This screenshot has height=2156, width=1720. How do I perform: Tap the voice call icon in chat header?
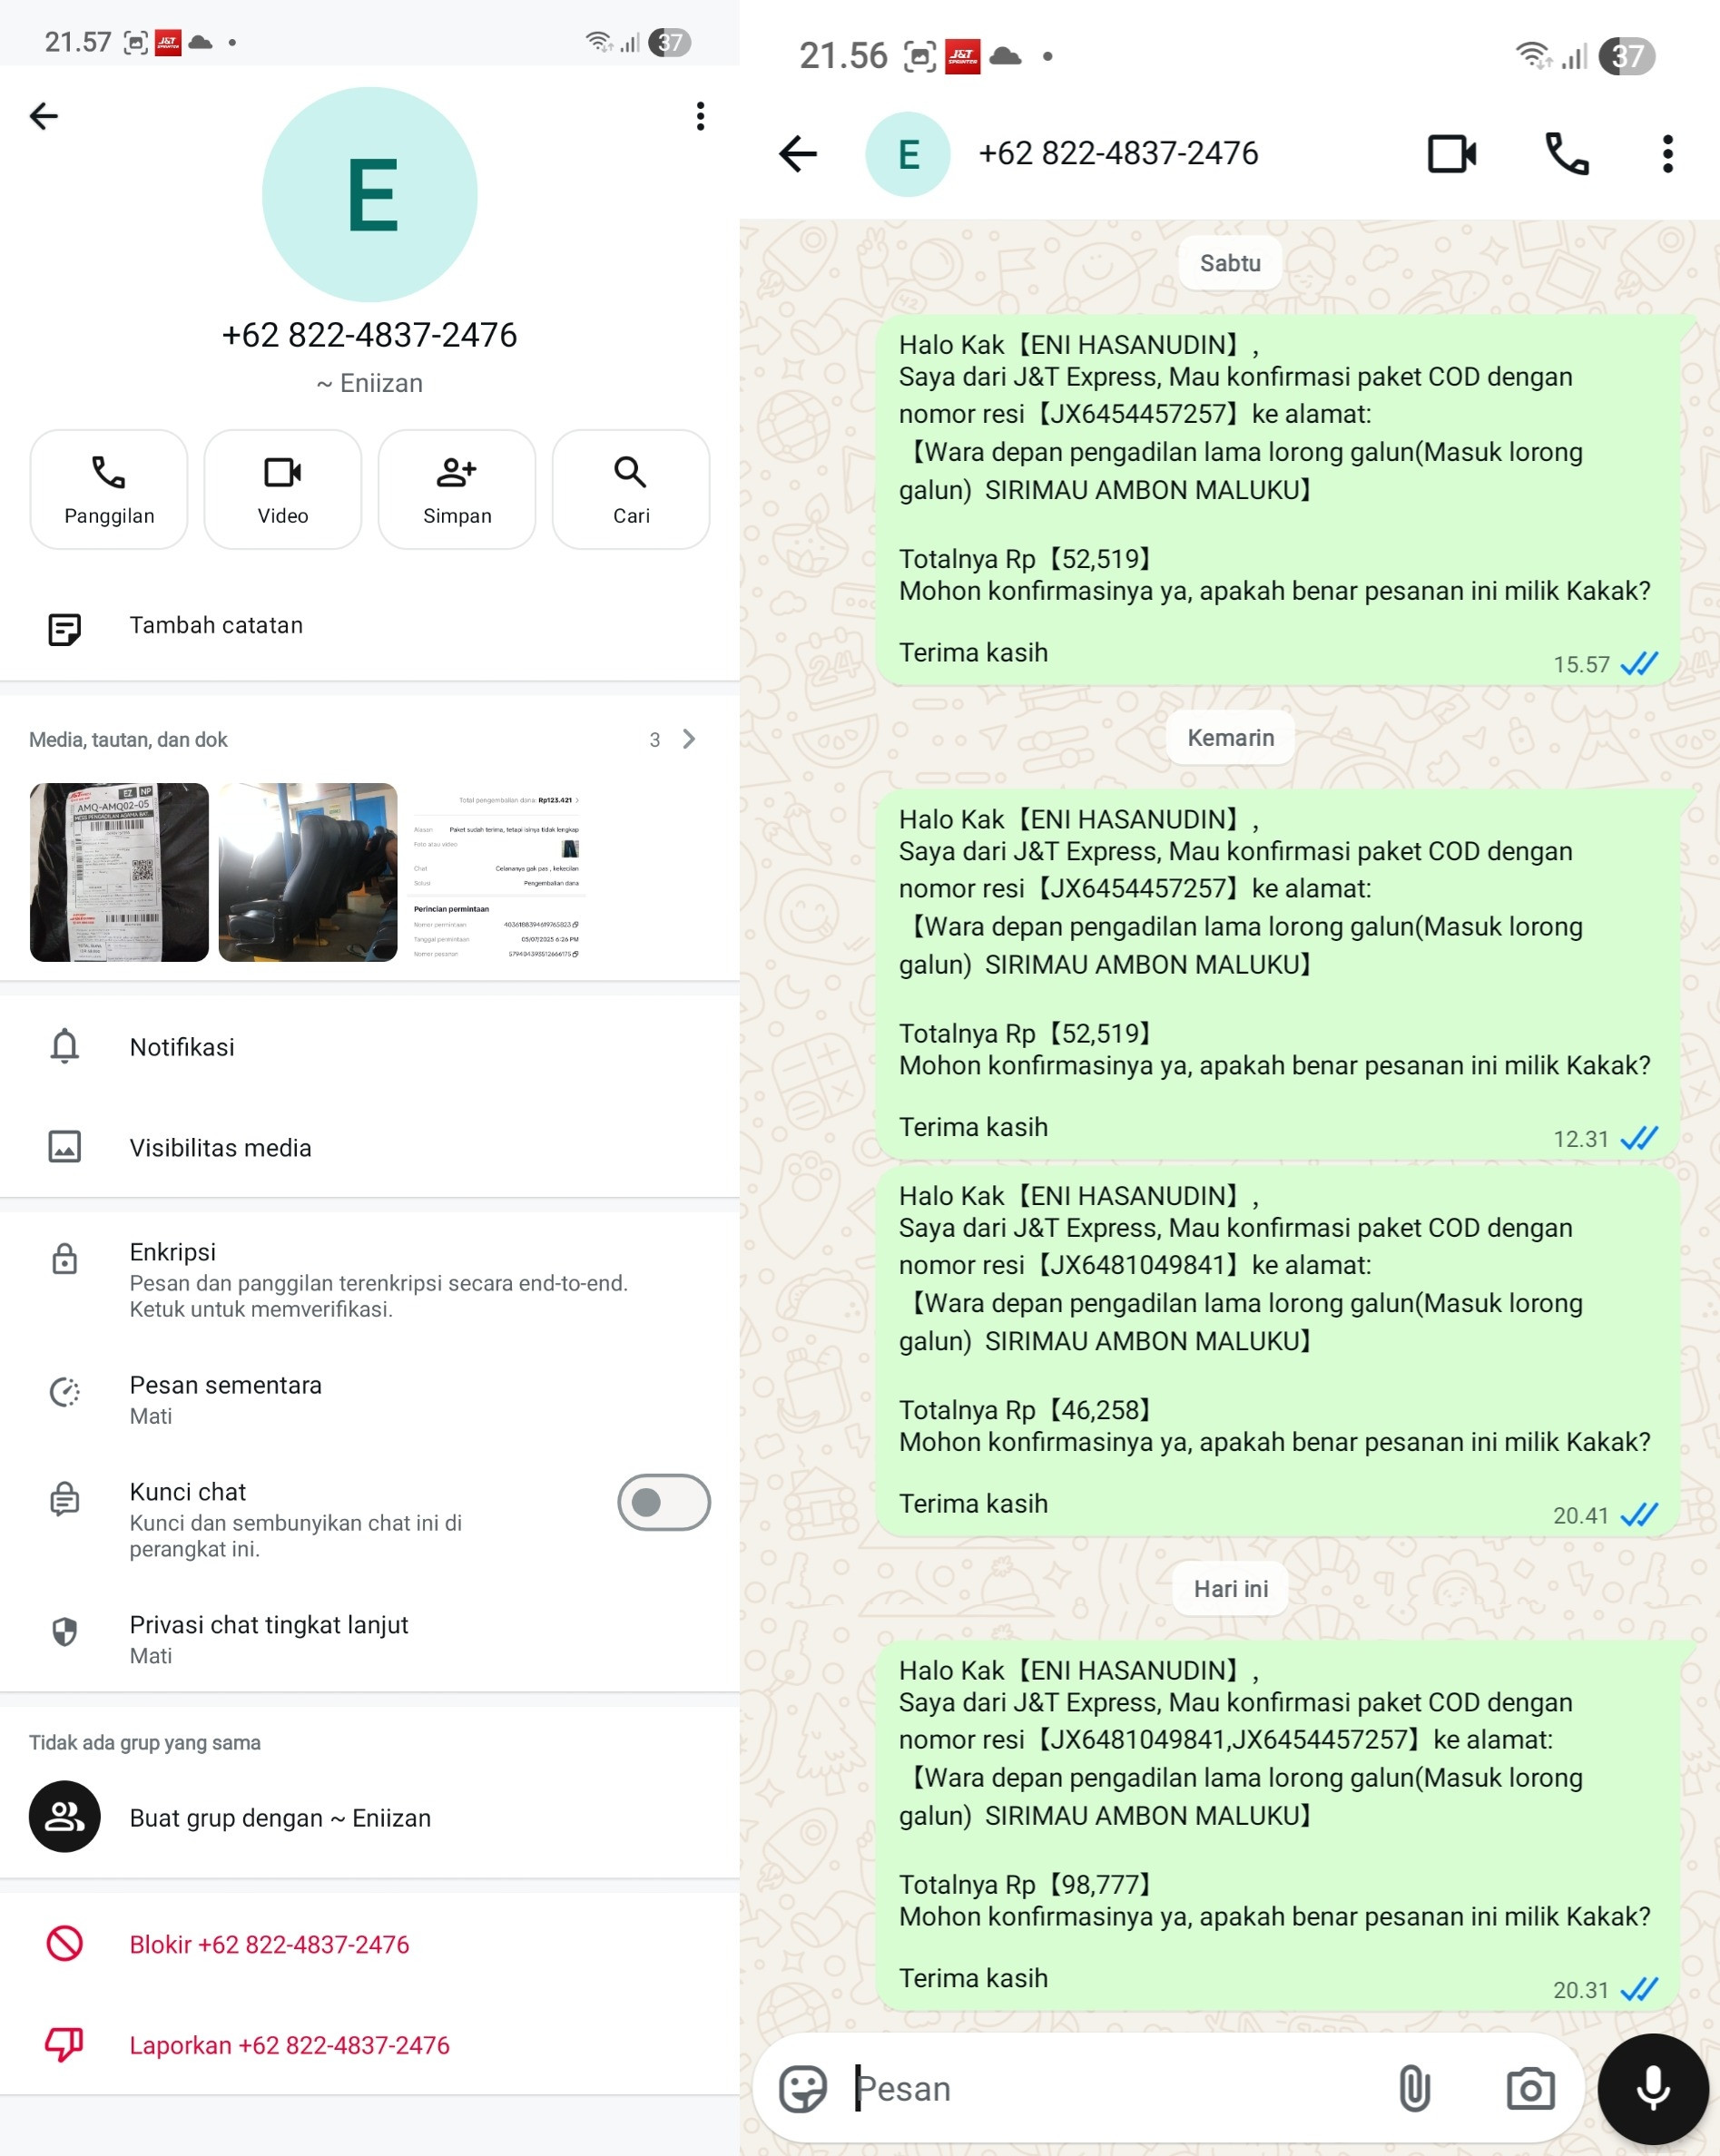click(x=1566, y=154)
